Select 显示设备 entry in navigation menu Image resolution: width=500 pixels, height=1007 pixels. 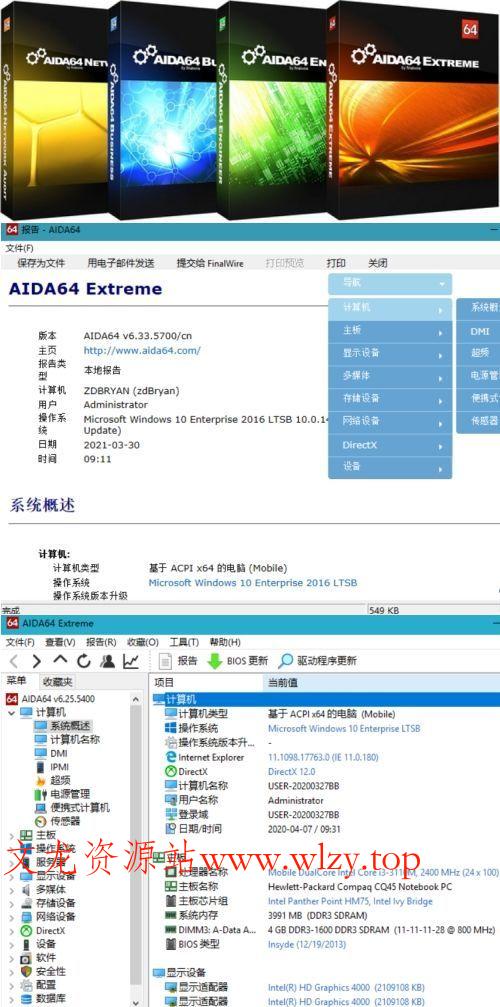(390, 354)
